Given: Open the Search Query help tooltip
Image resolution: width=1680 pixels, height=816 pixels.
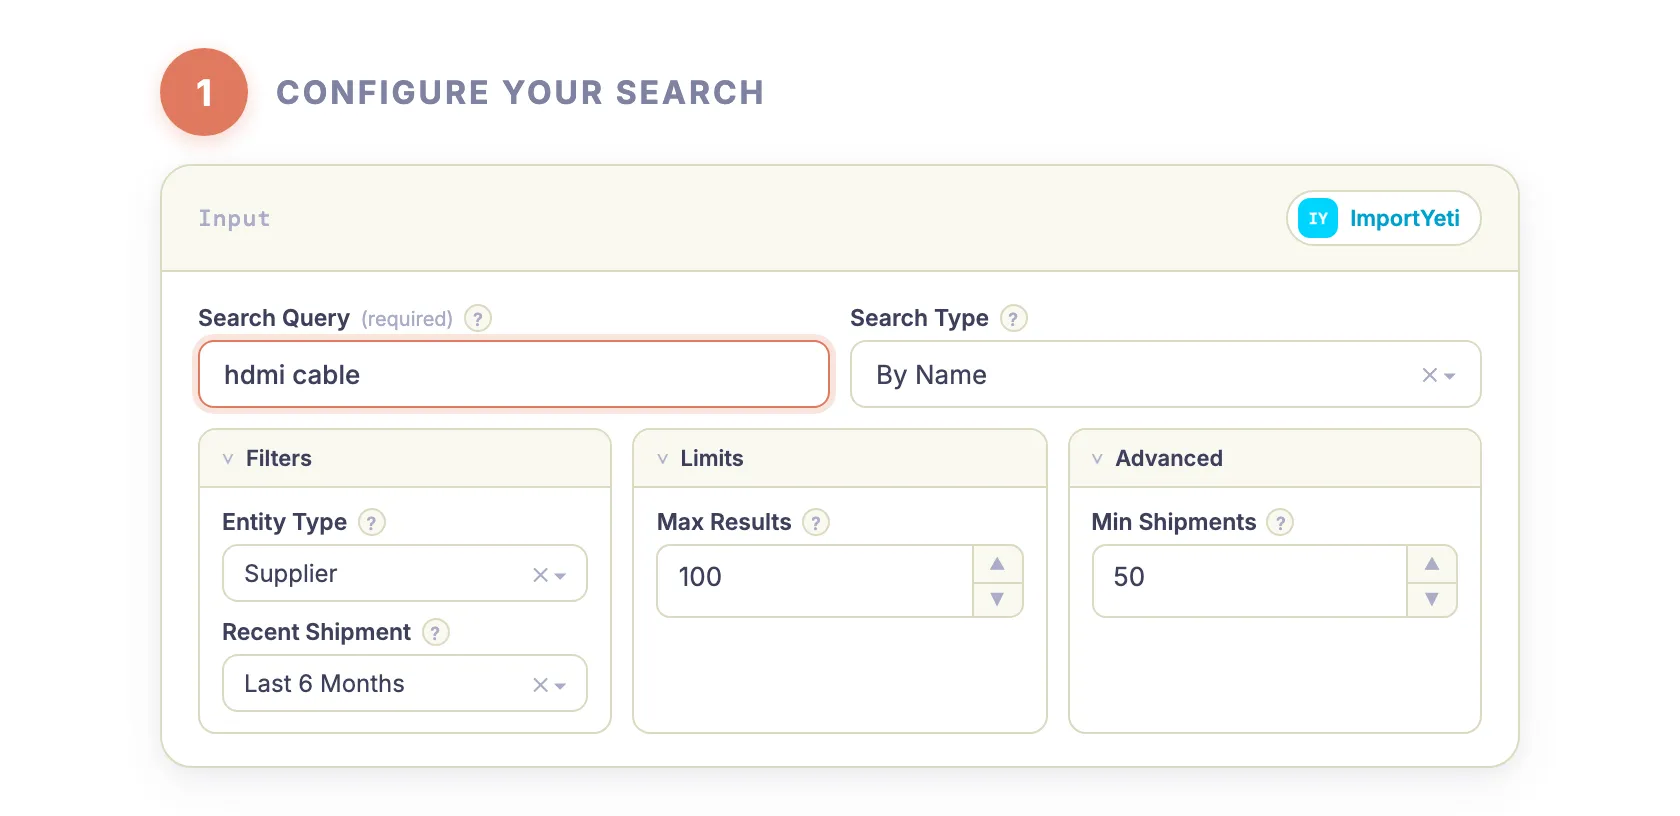Looking at the screenshot, I should [x=478, y=318].
